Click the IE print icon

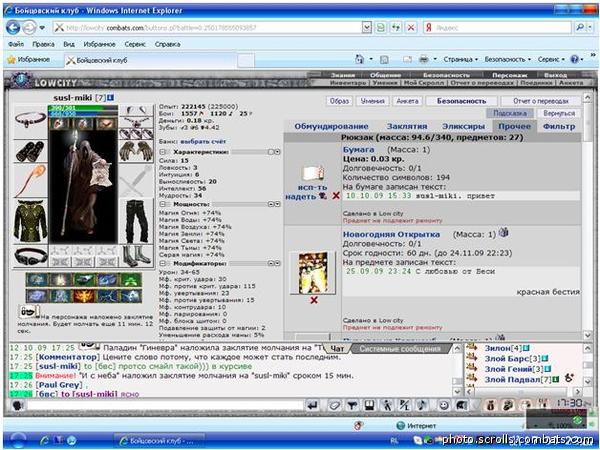tap(424, 59)
